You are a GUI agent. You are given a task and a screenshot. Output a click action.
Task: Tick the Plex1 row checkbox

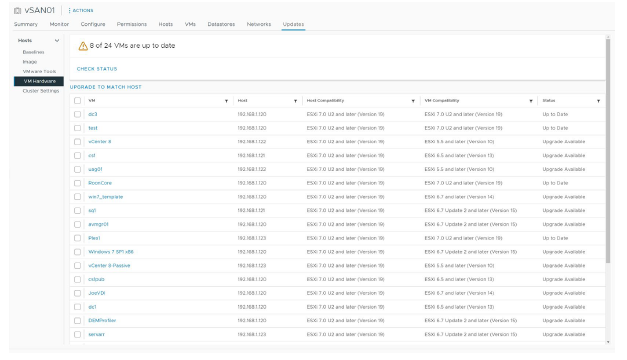pos(78,238)
